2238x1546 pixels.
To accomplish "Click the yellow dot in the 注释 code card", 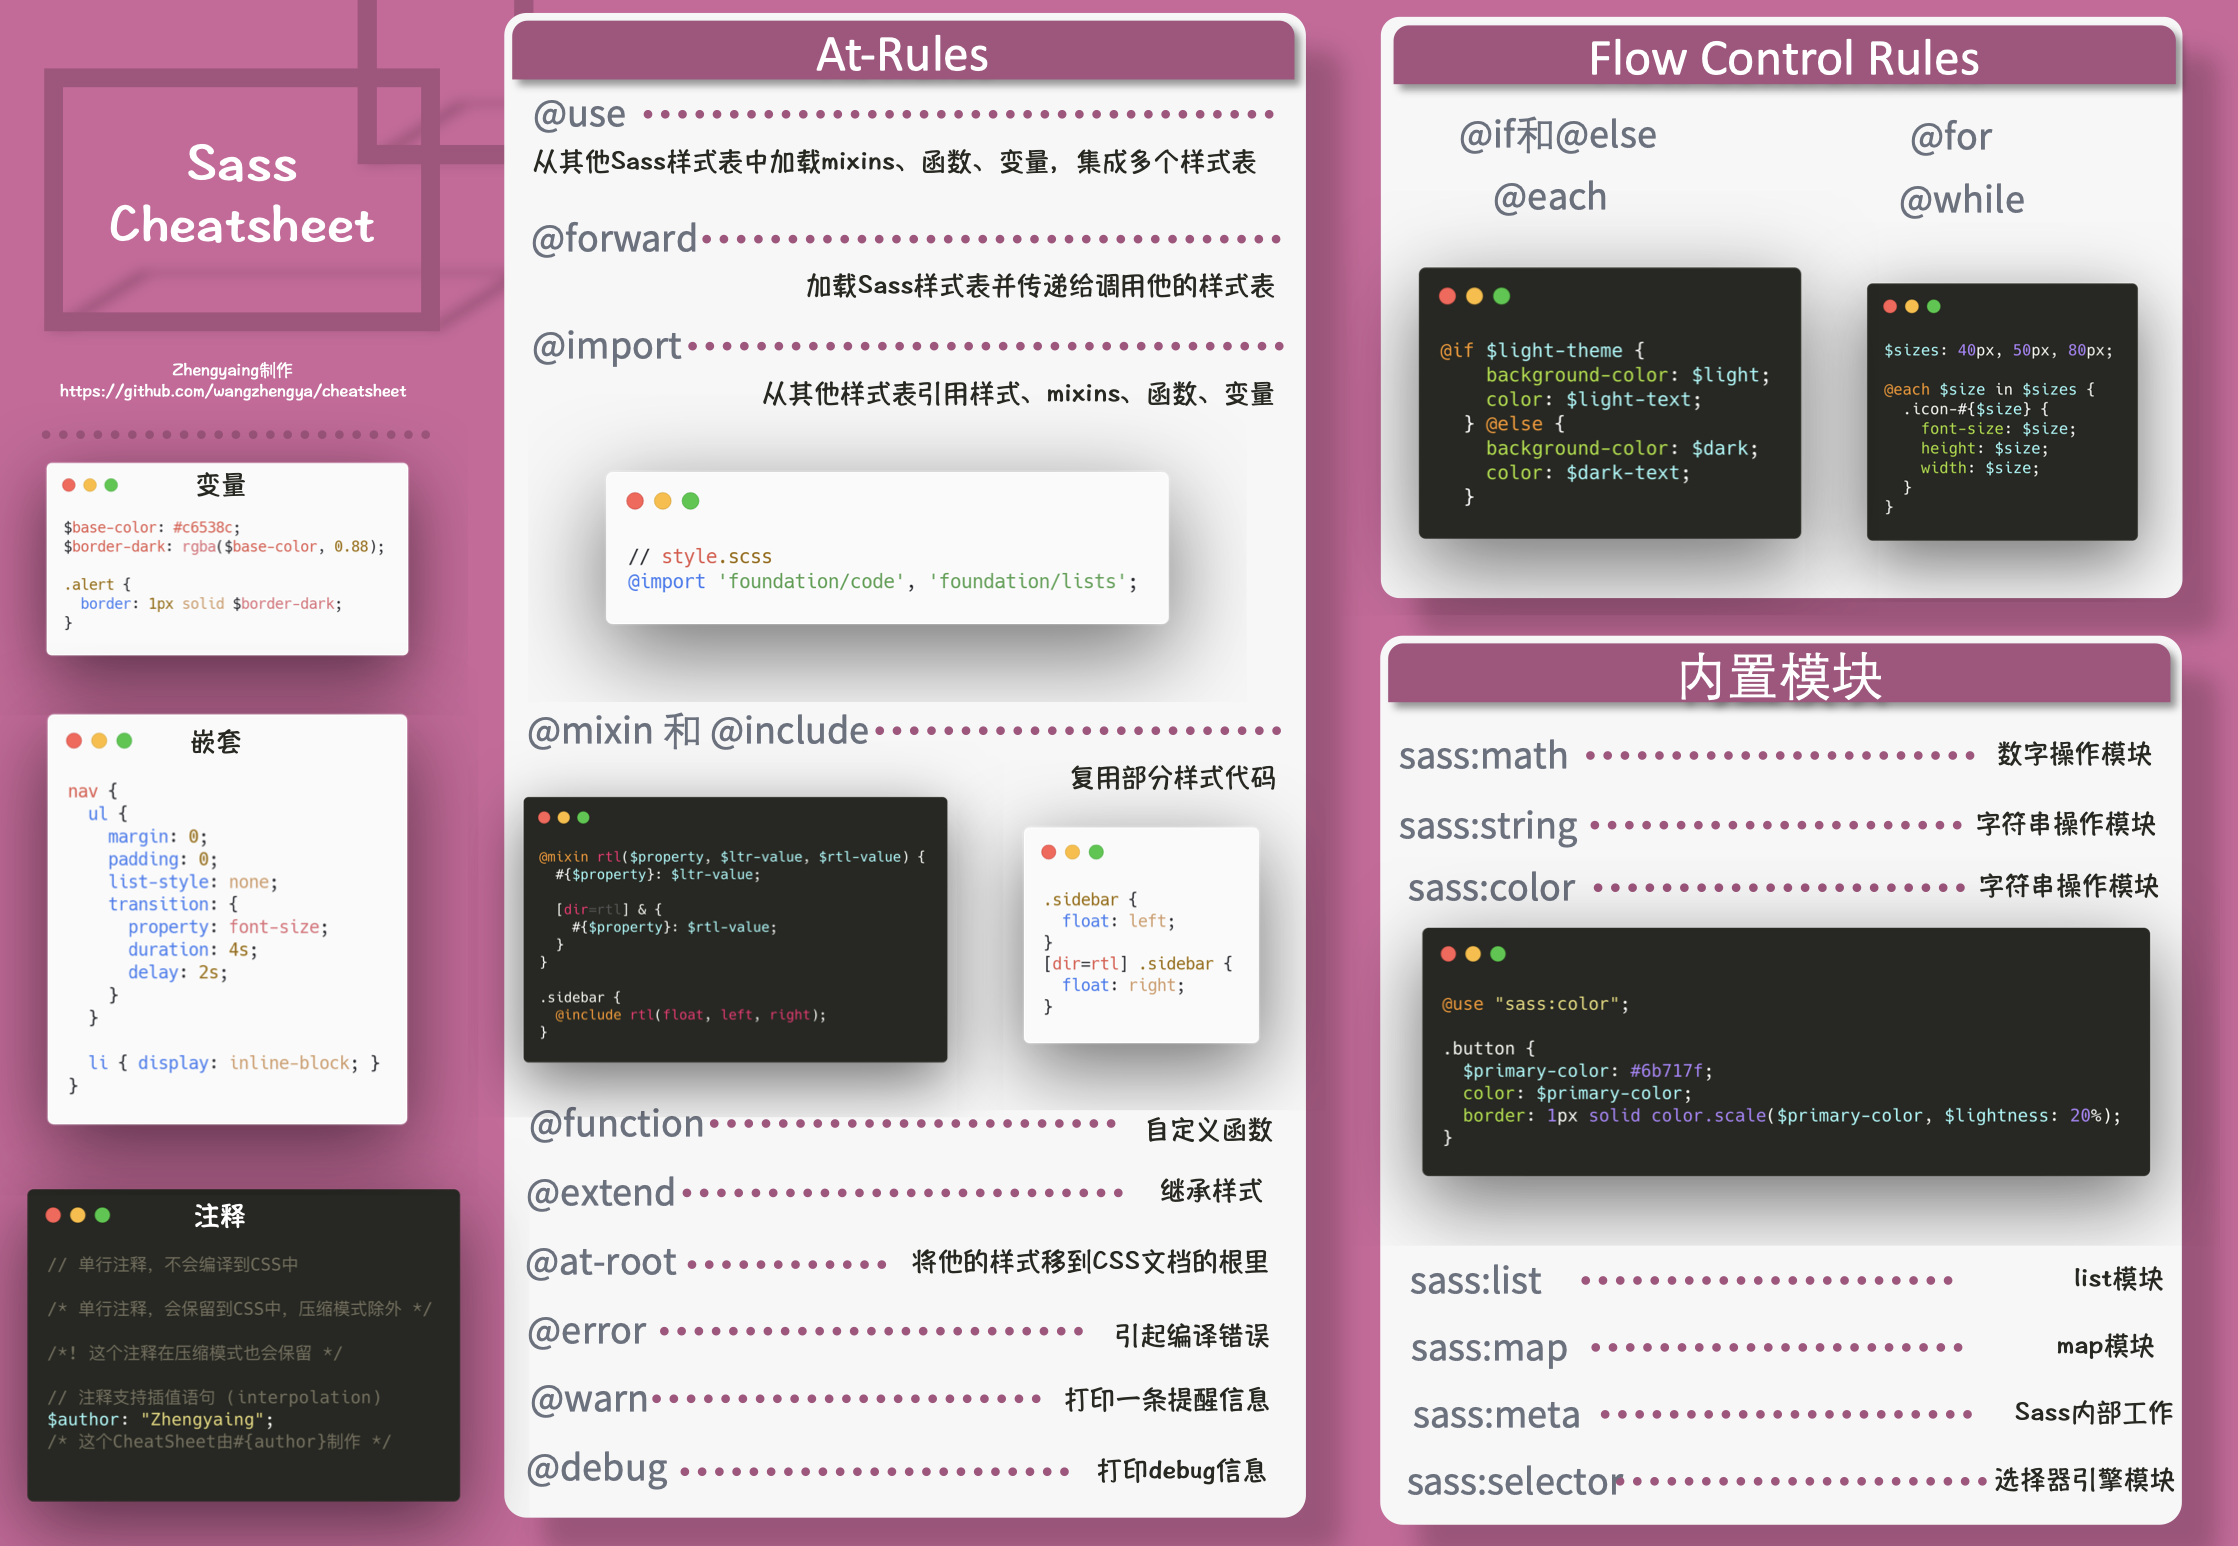I will [x=78, y=1215].
